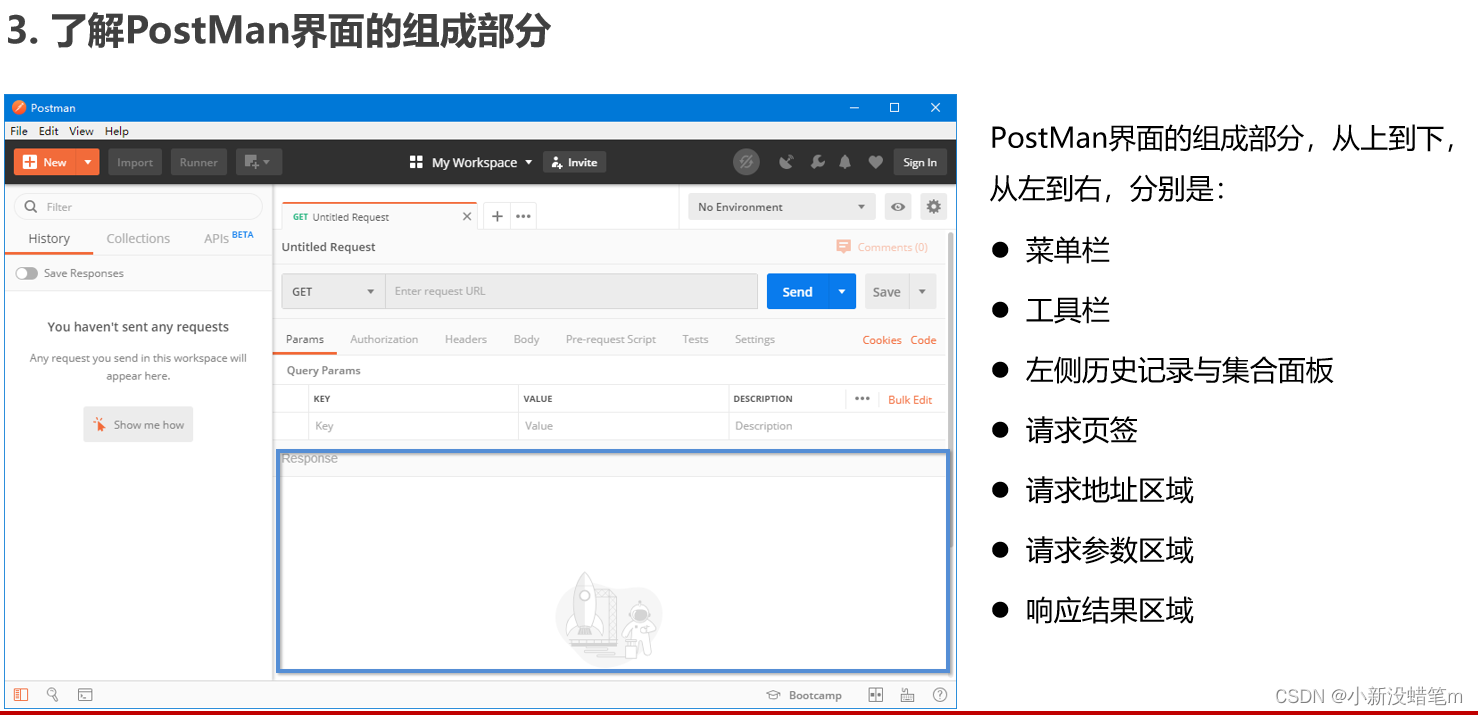Image resolution: width=1478 pixels, height=715 pixels.
Task: Click the Comments (0) link
Action: [882, 247]
